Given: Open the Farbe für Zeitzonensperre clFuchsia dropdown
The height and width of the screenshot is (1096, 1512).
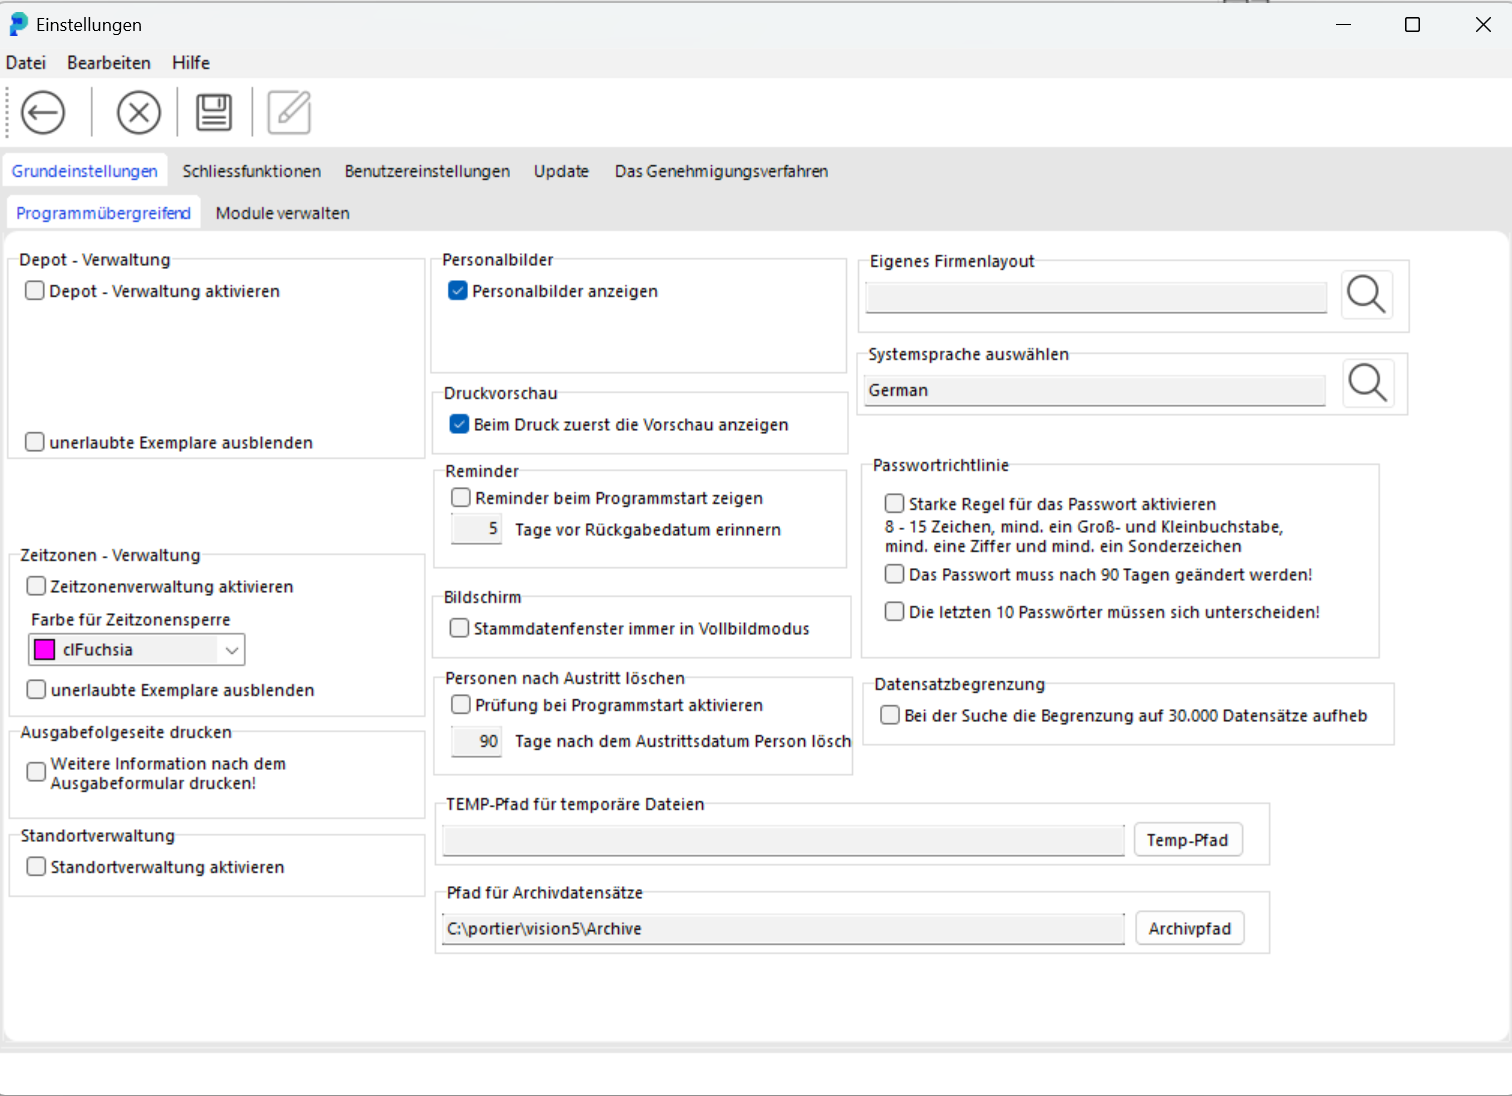Looking at the screenshot, I should 137,650.
